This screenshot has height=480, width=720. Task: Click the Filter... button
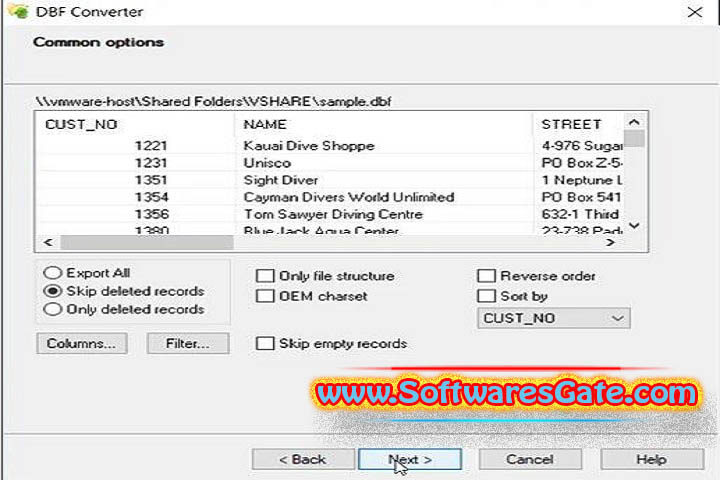(188, 344)
